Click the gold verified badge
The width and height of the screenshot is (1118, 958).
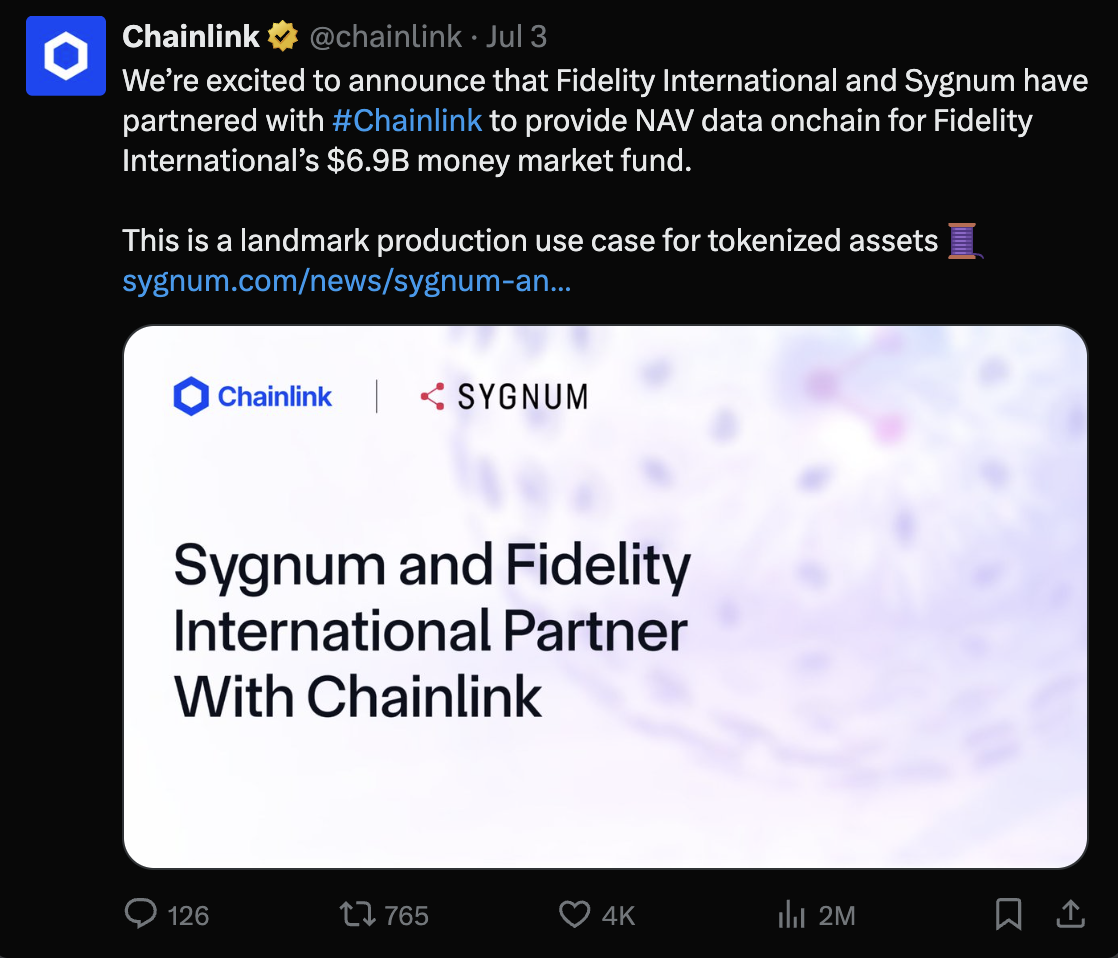[x=283, y=36]
